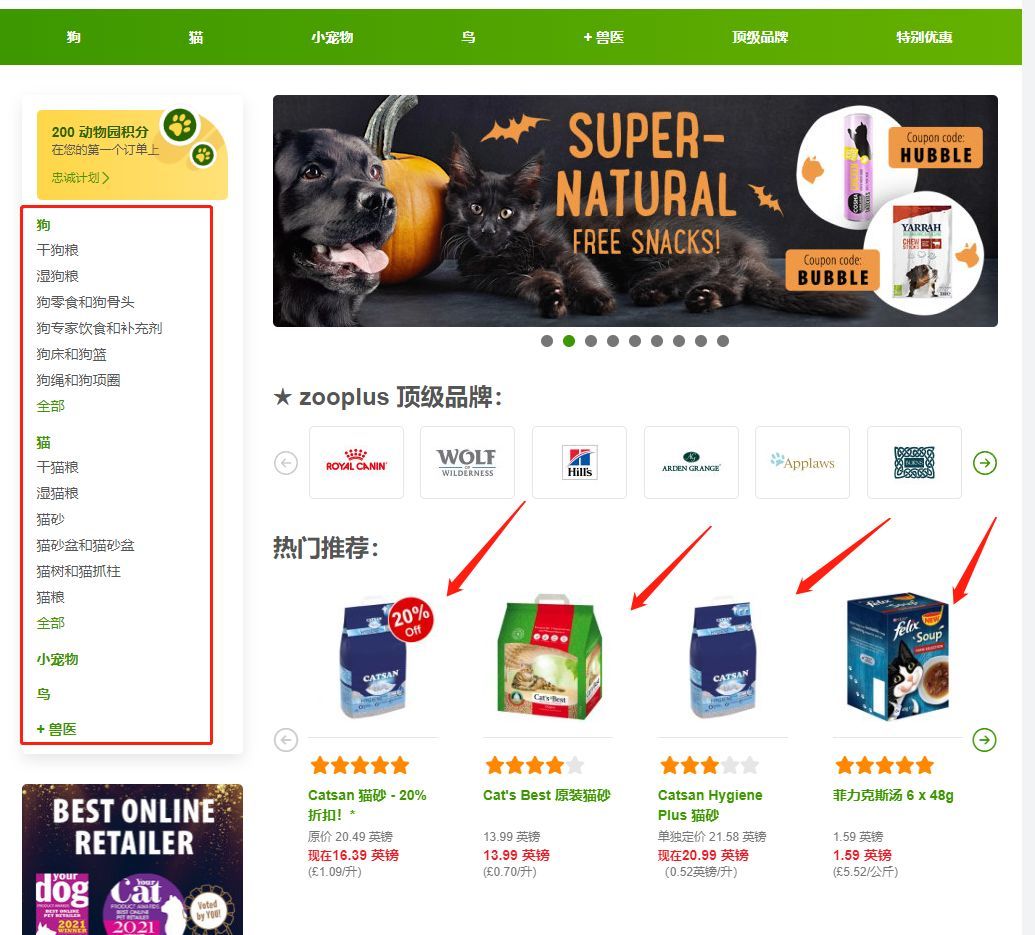Open 特别优惠 in the top navigation
This screenshot has width=1035, height=935.
pos(924,37)
